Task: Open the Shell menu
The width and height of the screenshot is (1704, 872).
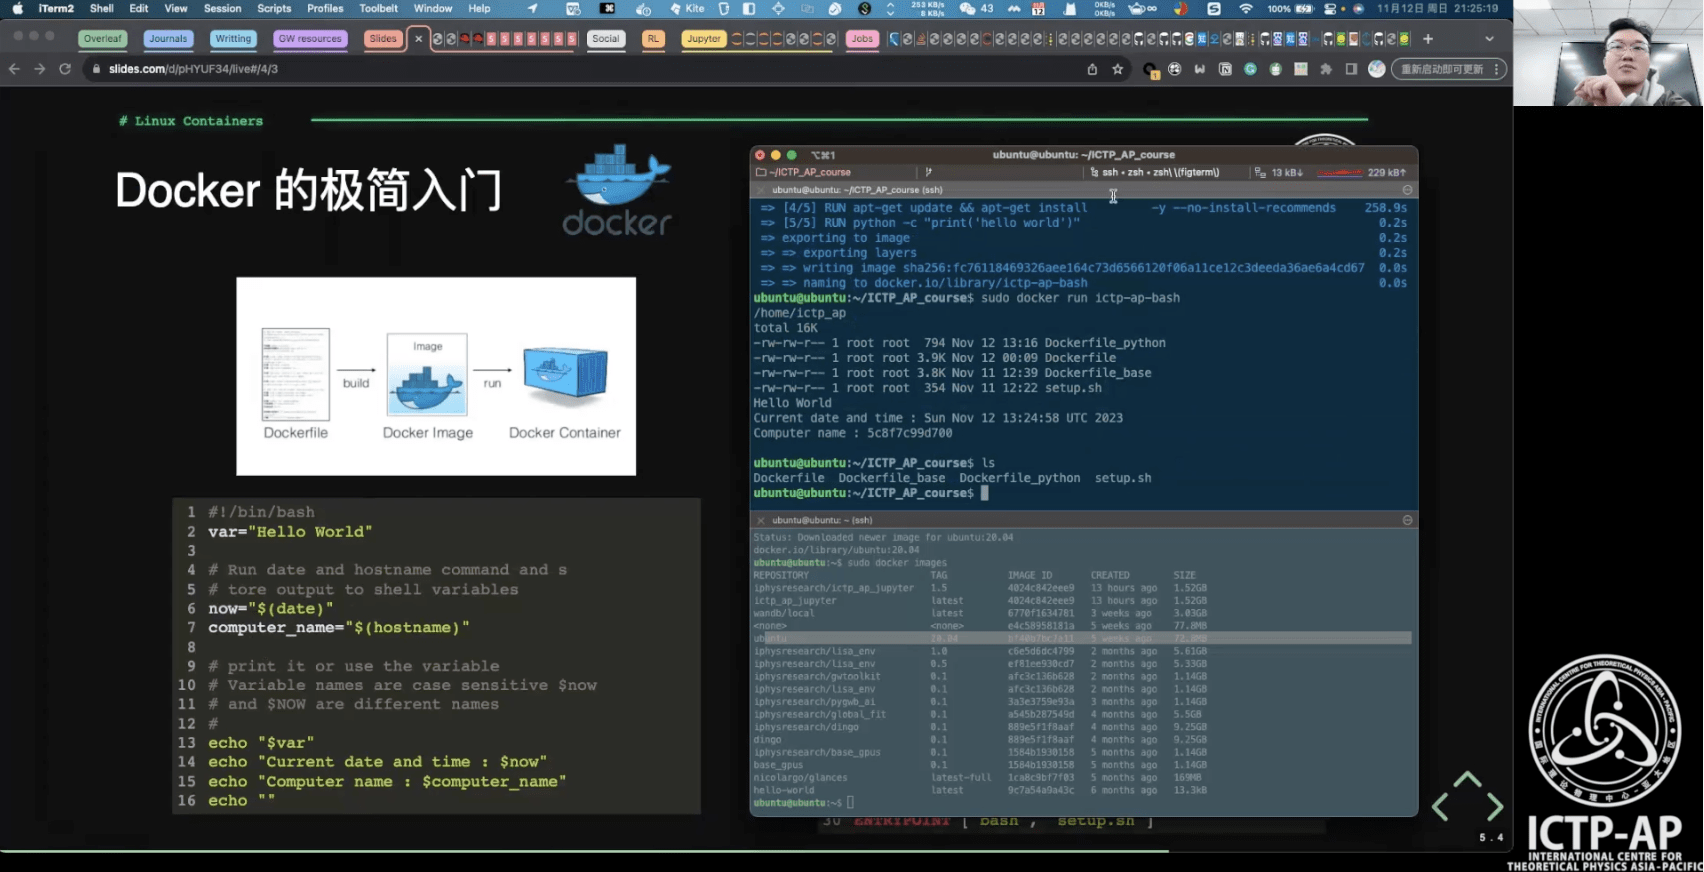Action: [x=101, y=8]
